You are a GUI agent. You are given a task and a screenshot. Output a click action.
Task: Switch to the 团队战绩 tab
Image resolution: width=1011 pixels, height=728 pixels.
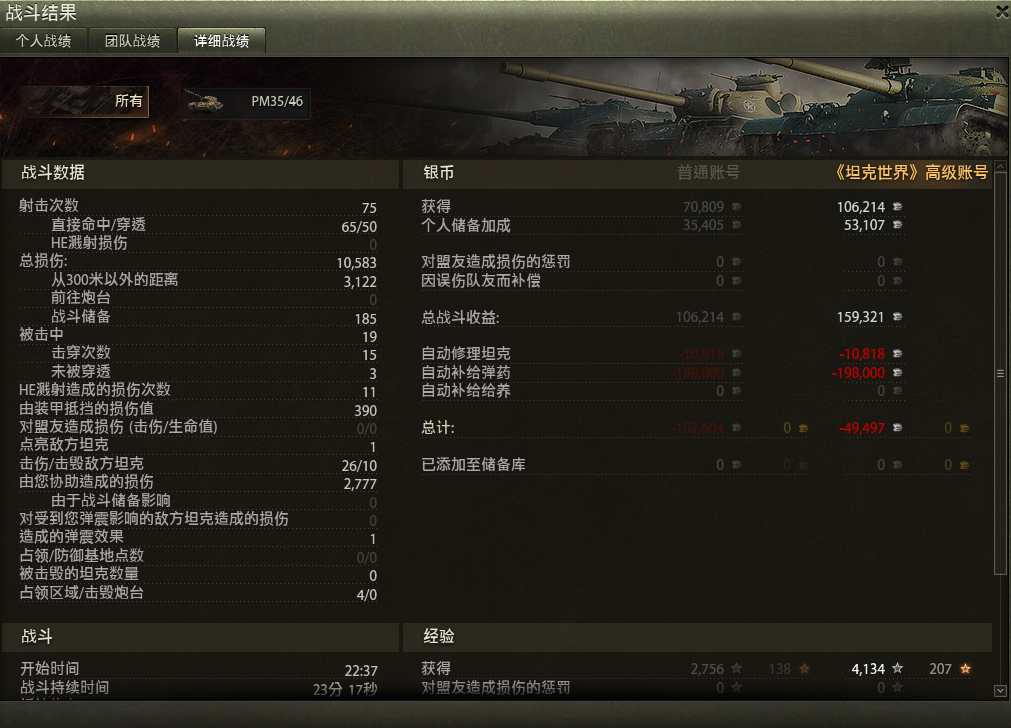[132, 41]
